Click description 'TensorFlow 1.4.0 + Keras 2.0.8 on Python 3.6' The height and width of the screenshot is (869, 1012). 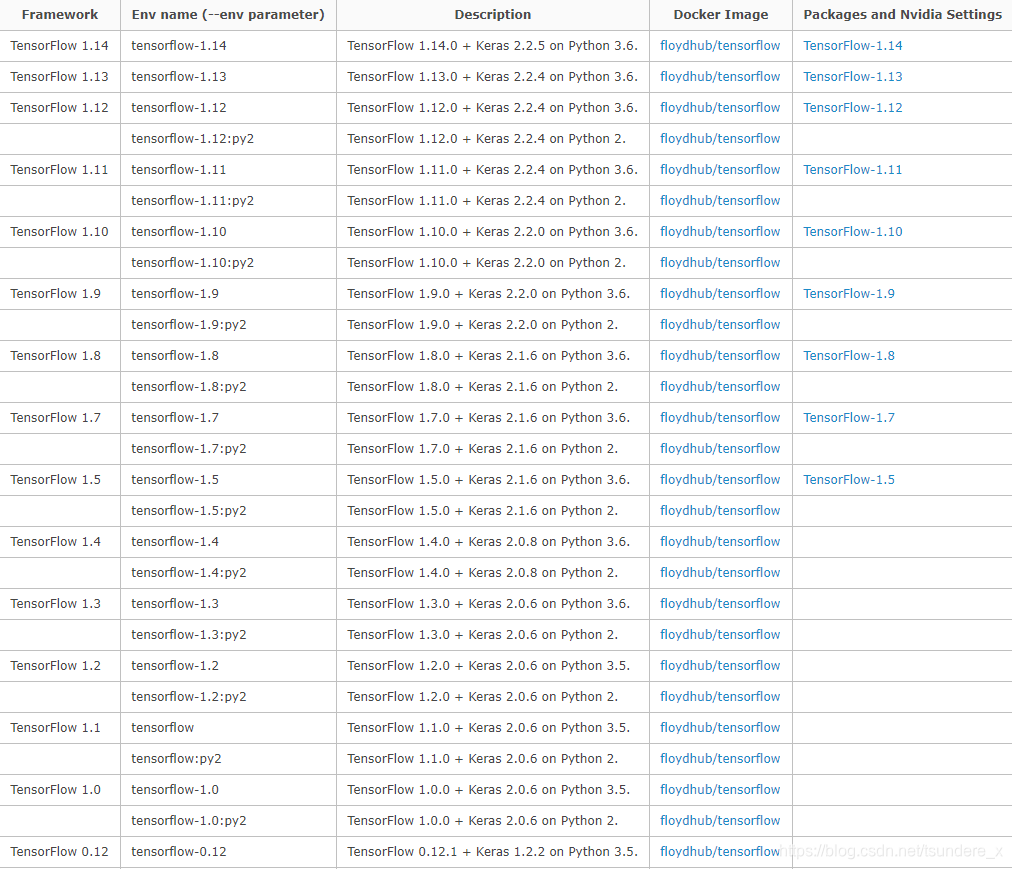coord(488,542)
